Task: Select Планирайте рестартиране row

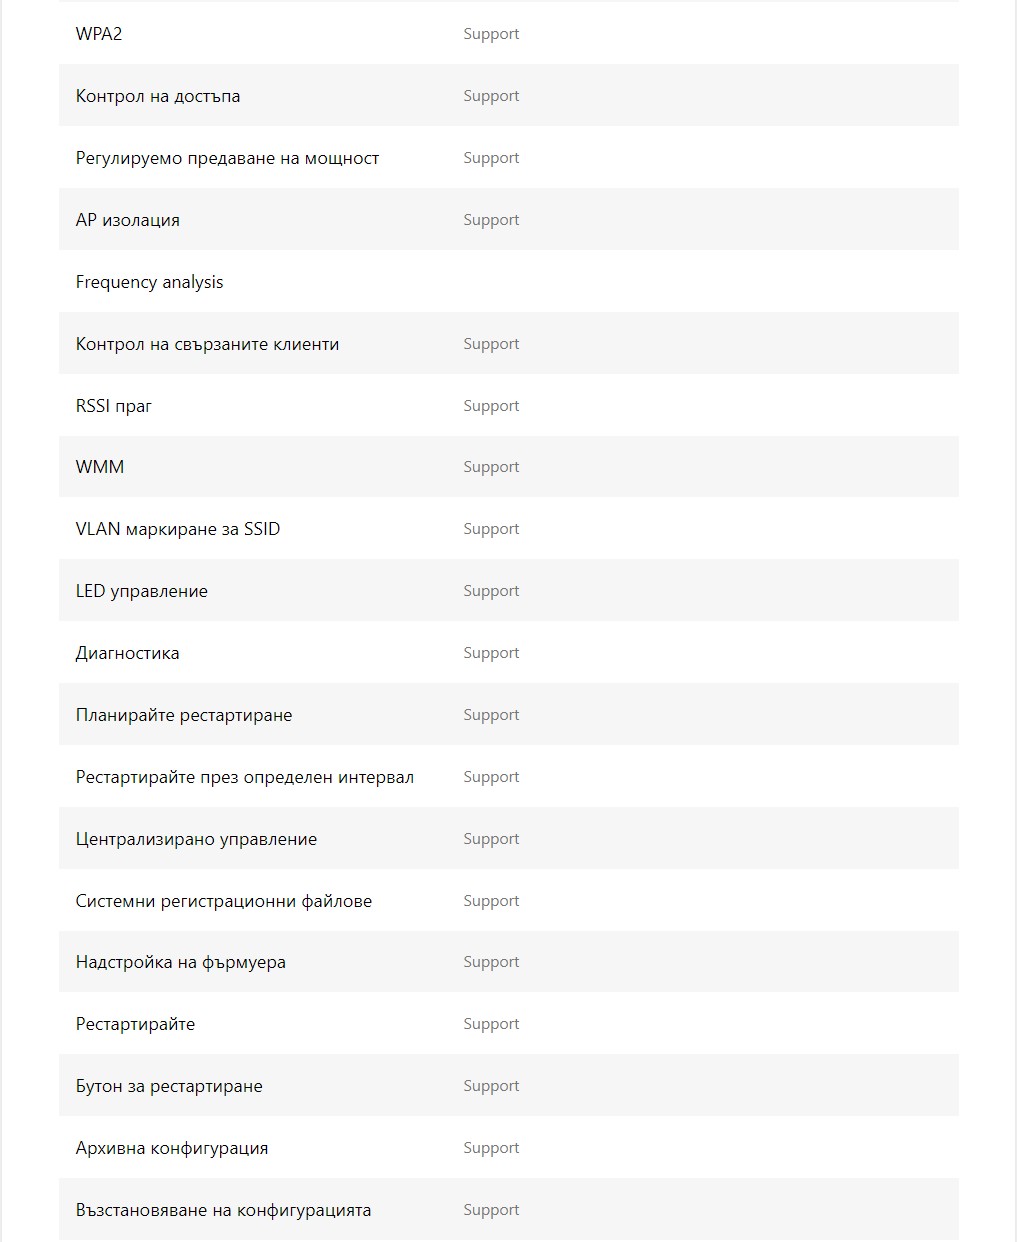Action: [508, 715]
